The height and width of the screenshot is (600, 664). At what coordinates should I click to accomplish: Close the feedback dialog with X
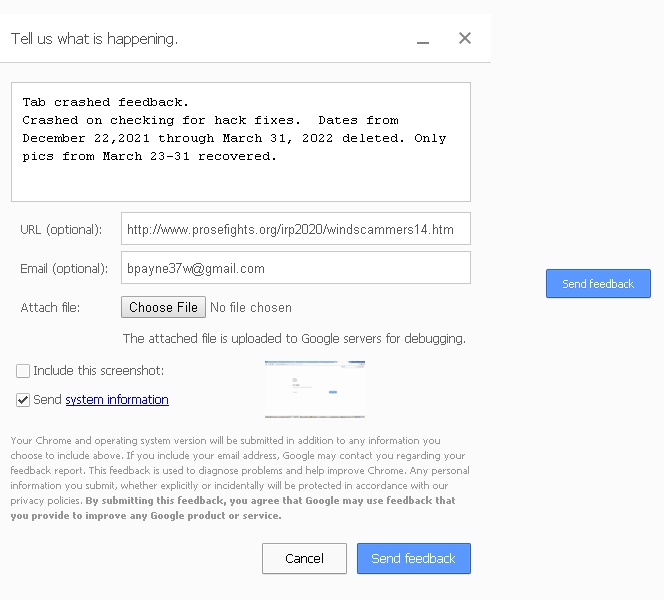[465, 38]
